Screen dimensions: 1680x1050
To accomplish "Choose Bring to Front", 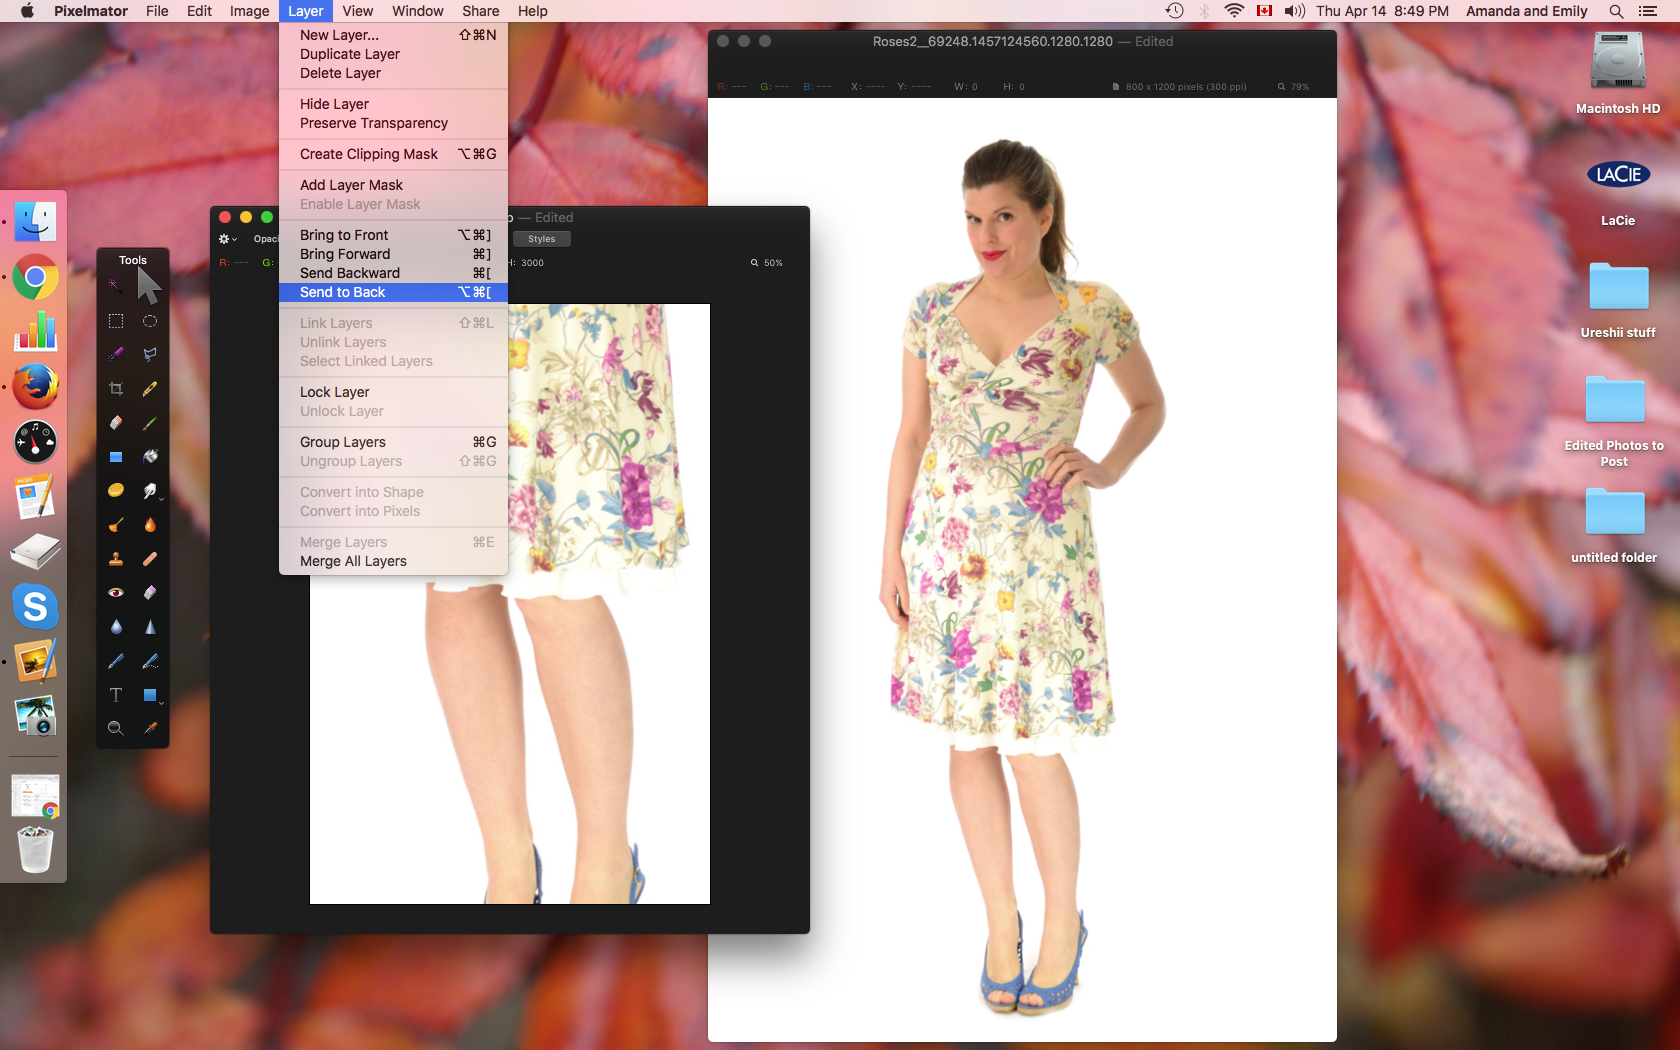I will click(x=393, y=235).
